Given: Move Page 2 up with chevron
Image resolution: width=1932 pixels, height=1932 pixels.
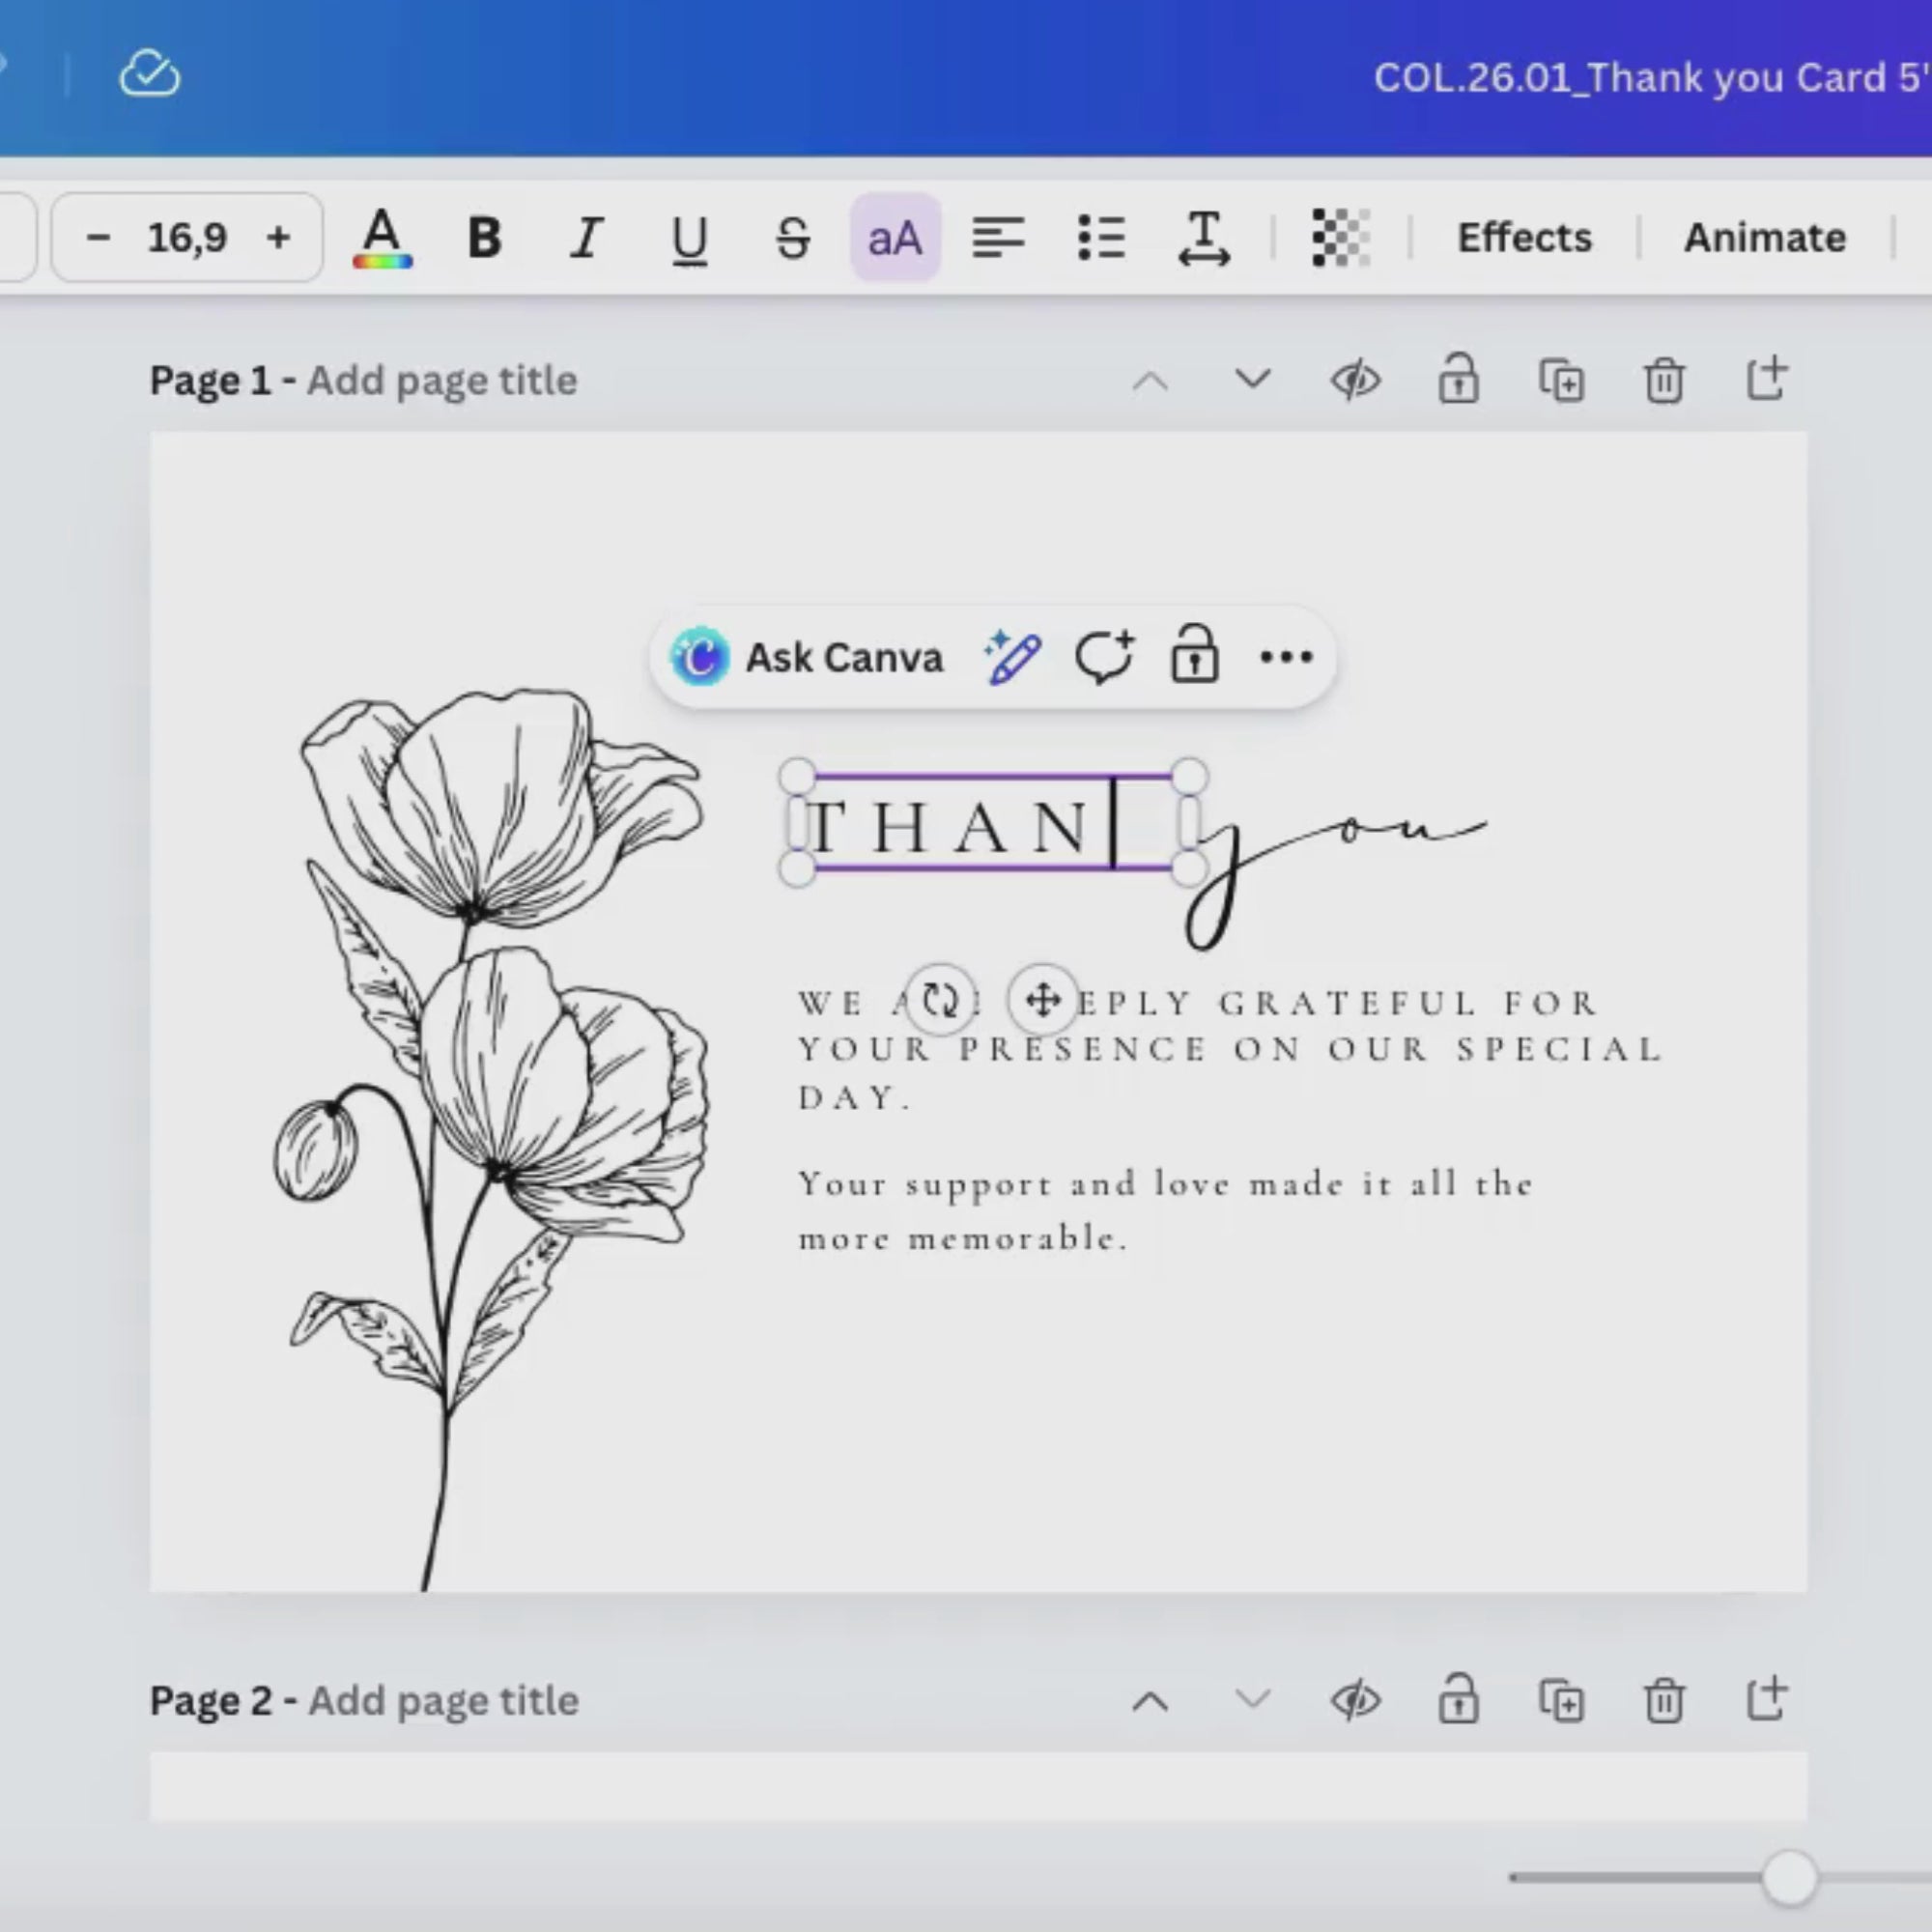Looking at the screenshot, I should click(1150, 1701).
